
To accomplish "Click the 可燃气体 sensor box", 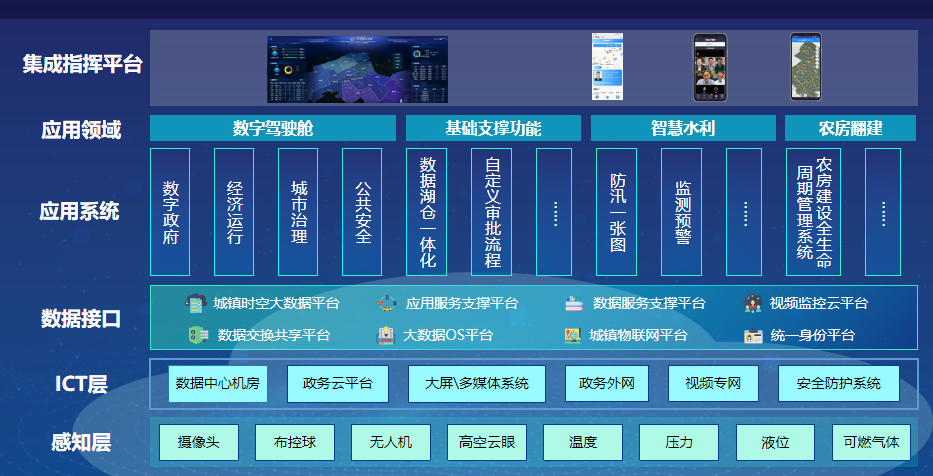I will coord(871,442).
